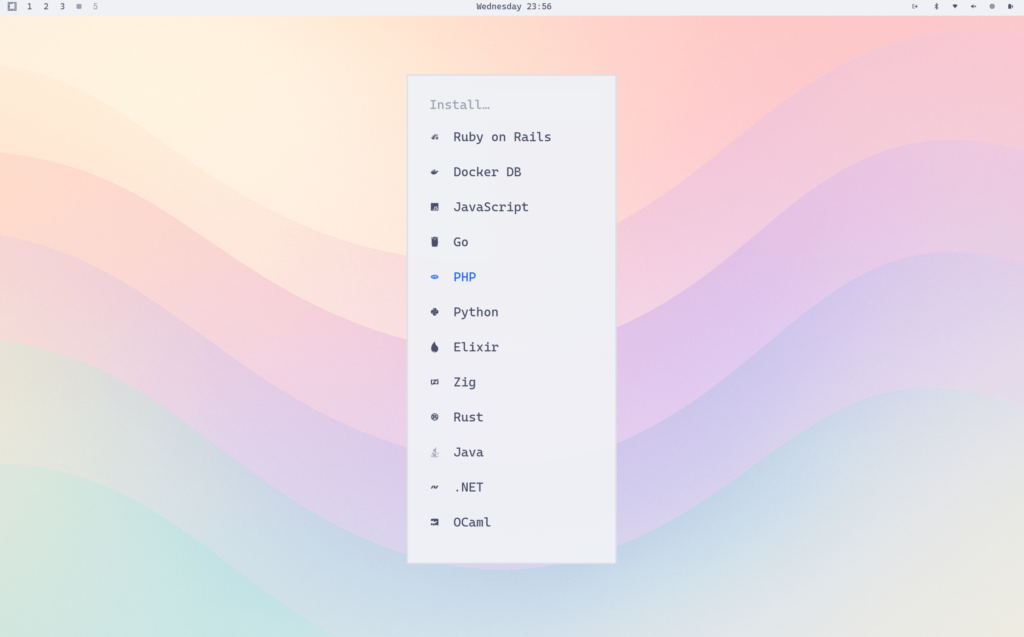Click the Java coffee cup icon

pyautogui.click(x=435, y=452)
